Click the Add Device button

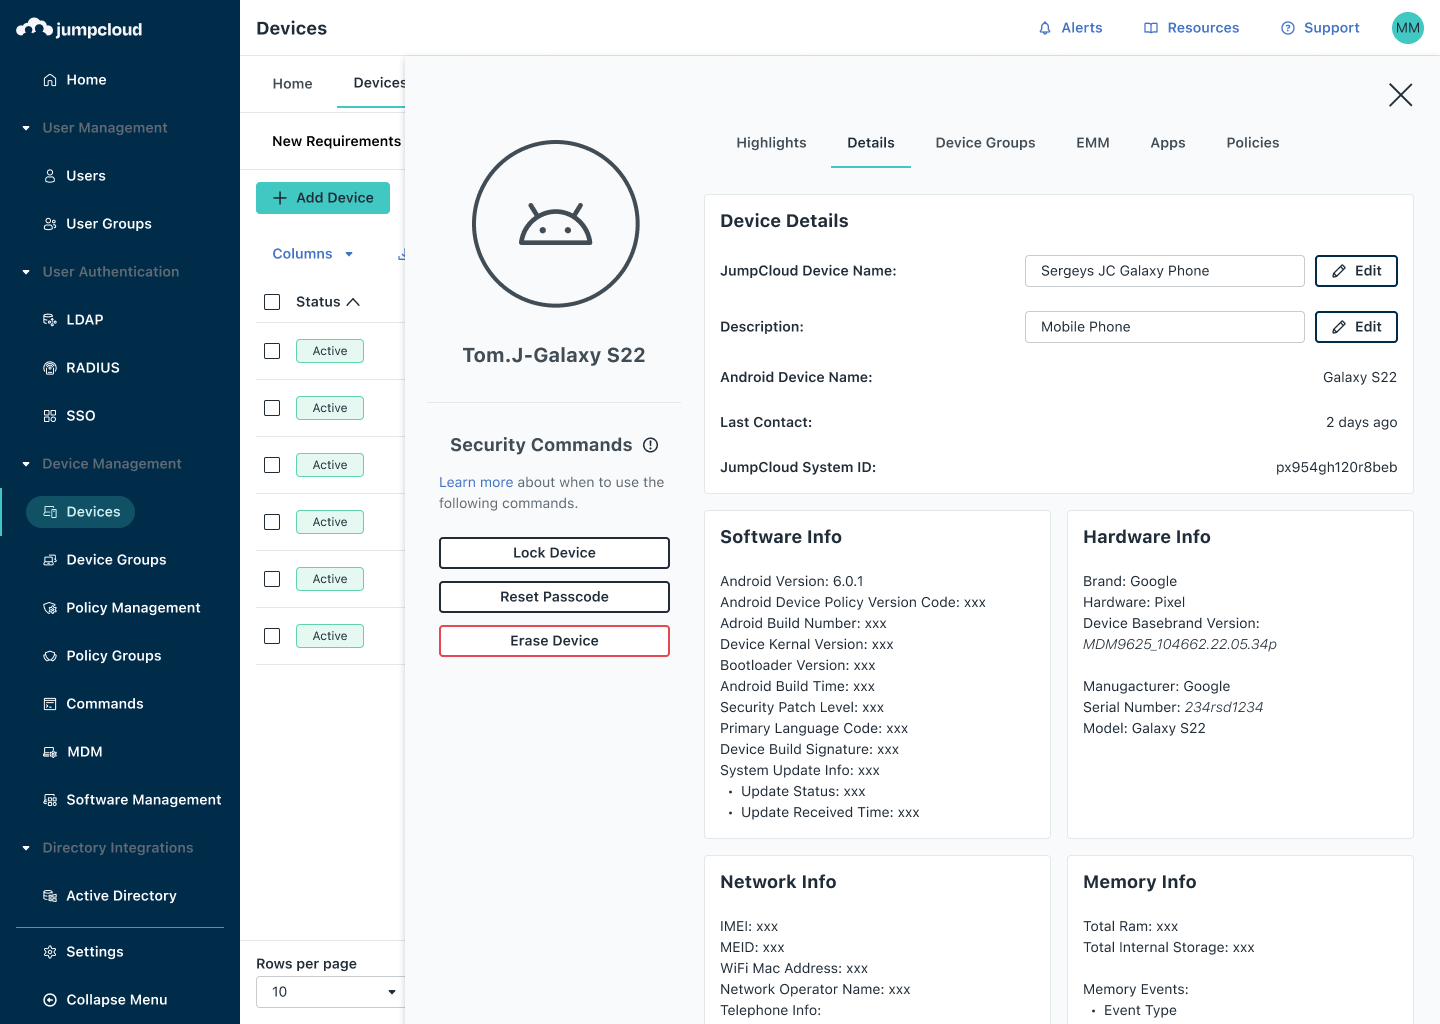(x=323, y=198)
